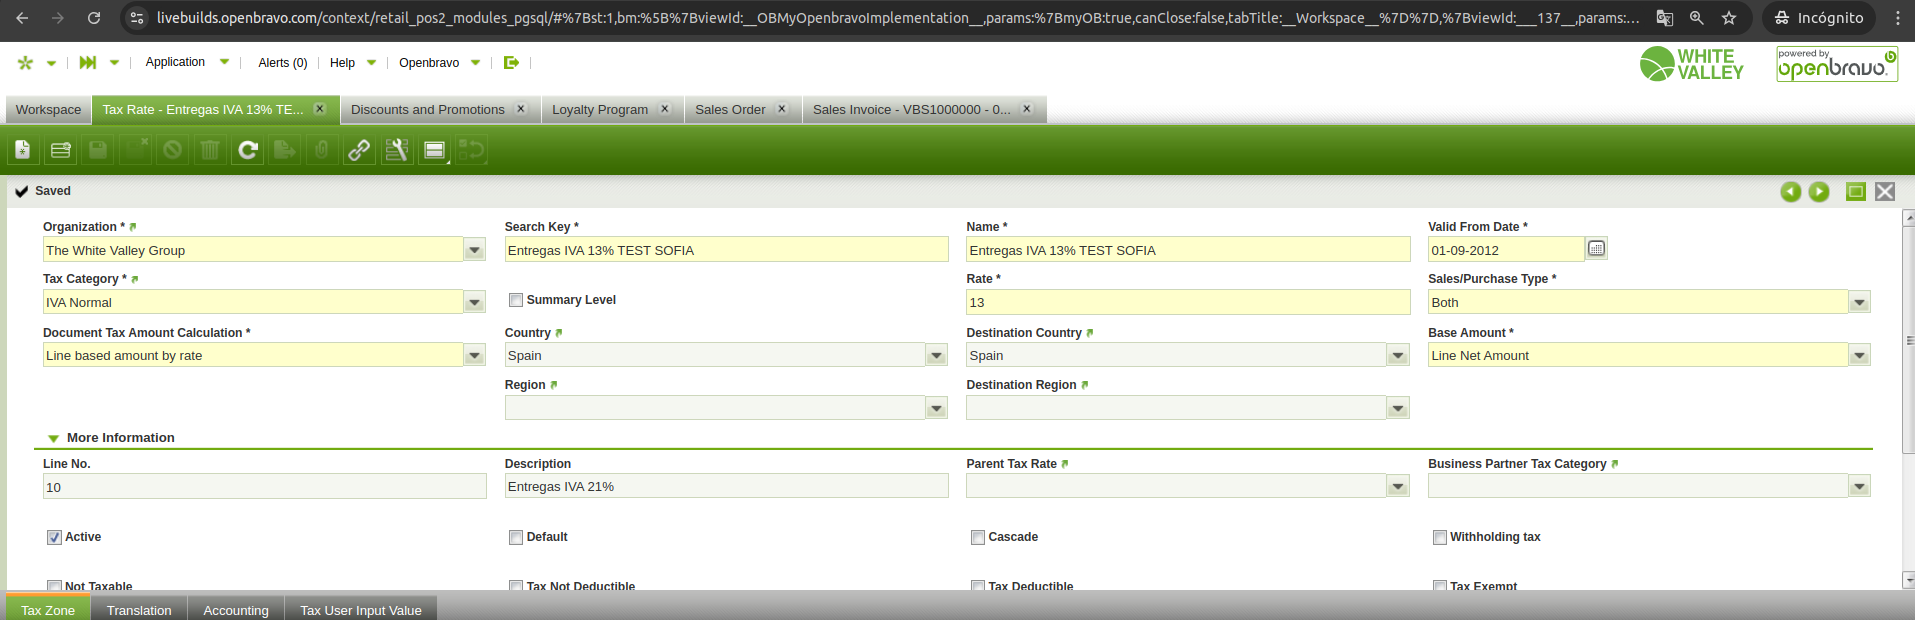Click the browser bookmark star icon
Viewport: 1915px width, 620px height.
1729,18
